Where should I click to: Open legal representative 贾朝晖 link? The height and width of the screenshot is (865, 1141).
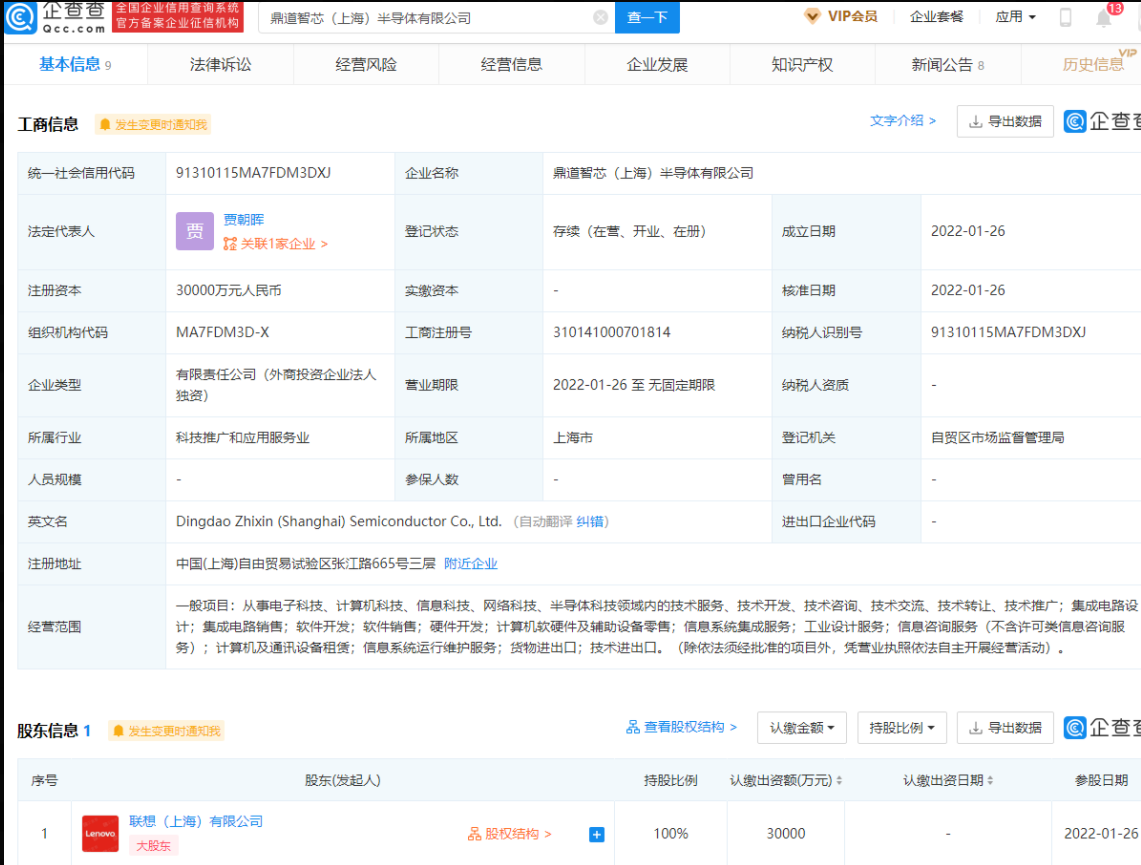(244, 220)
